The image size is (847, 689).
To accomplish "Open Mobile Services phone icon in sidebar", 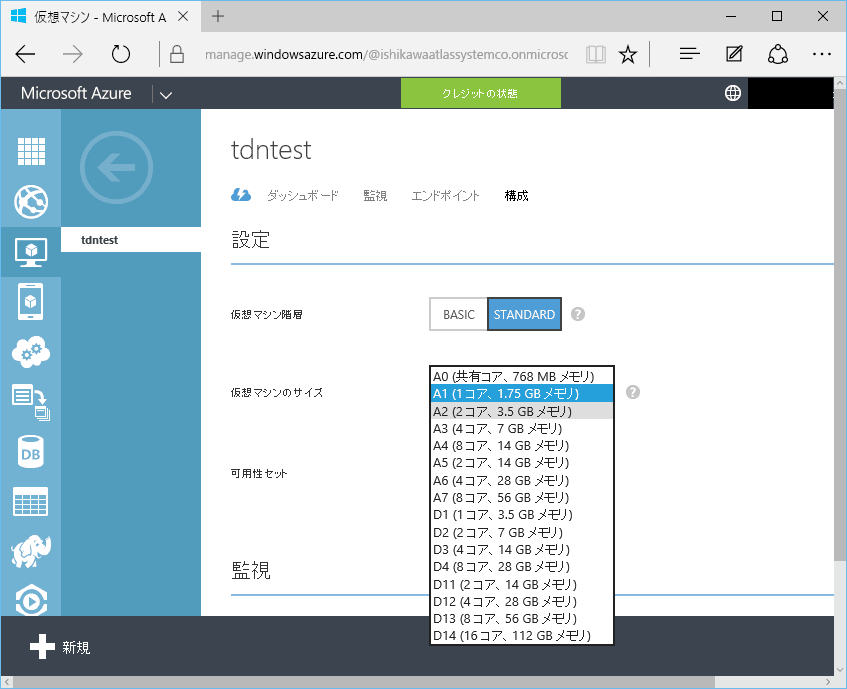I will (x=31, y=302).
